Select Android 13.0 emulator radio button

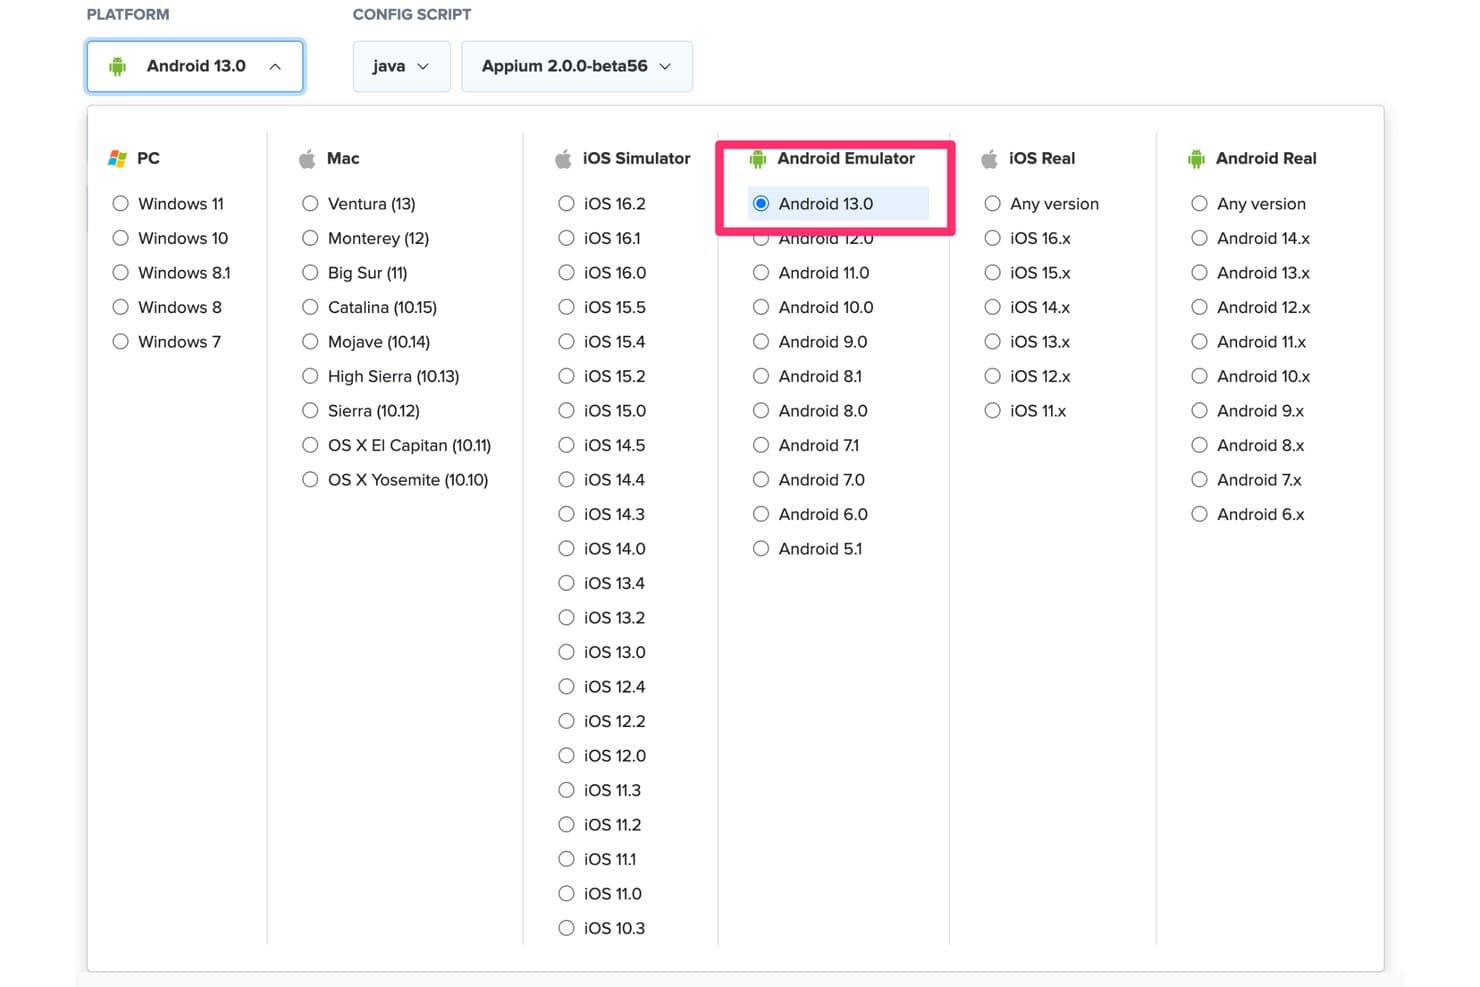pos(761,203)
